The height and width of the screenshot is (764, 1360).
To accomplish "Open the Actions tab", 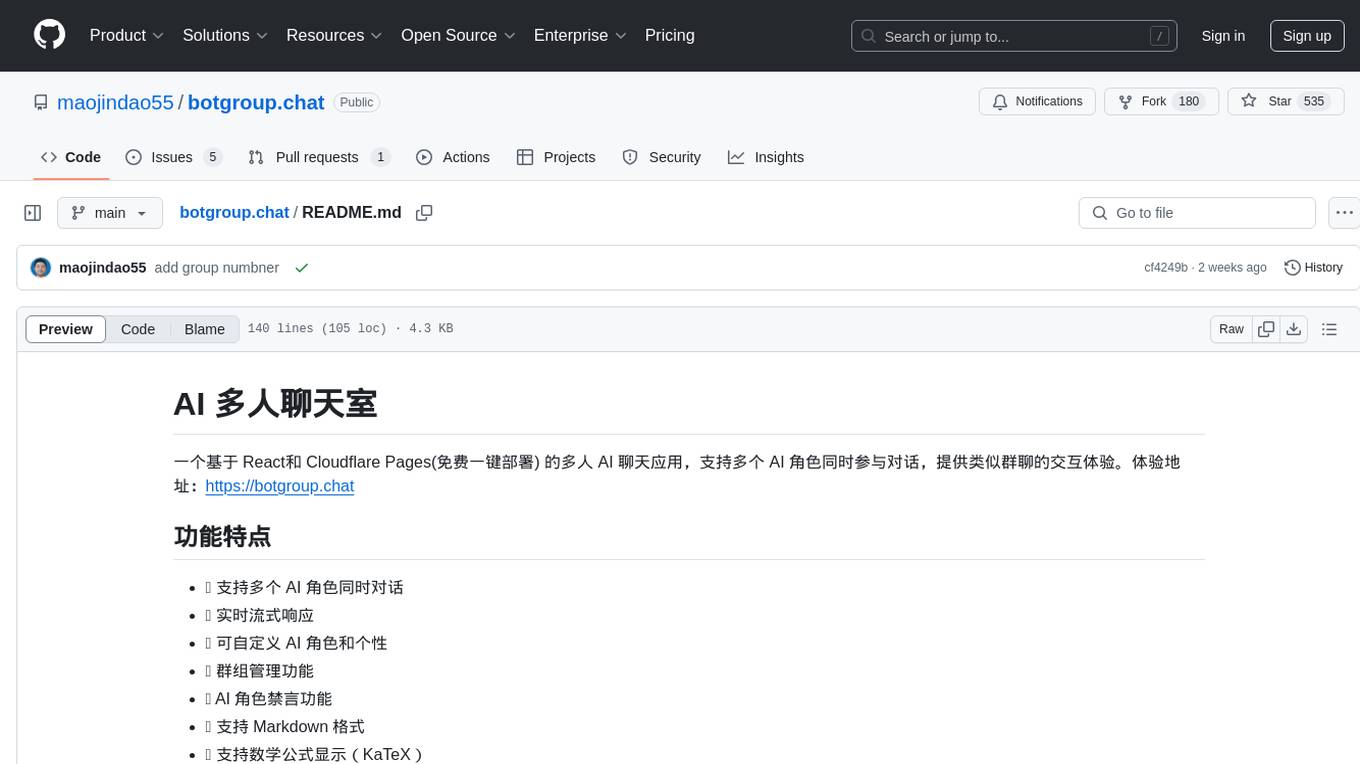I will click(x=453, y=157).
